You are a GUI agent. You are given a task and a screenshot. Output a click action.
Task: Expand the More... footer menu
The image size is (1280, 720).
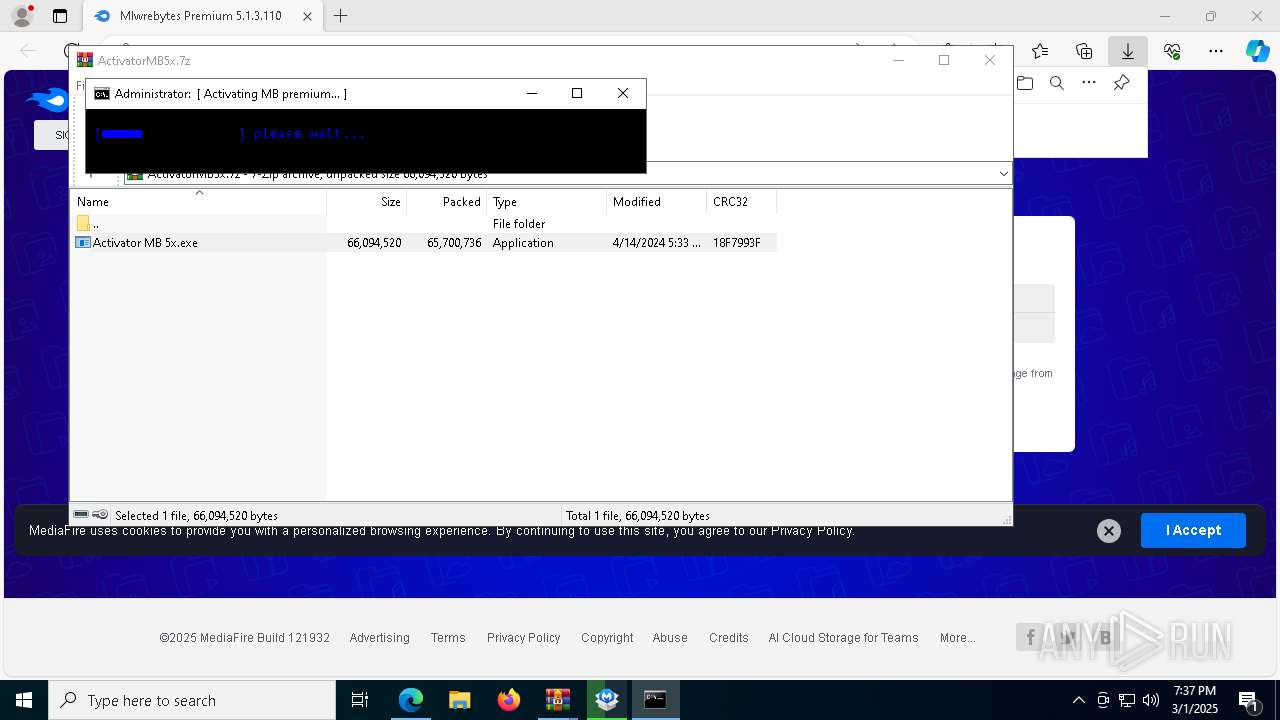(x=957, y=638)
